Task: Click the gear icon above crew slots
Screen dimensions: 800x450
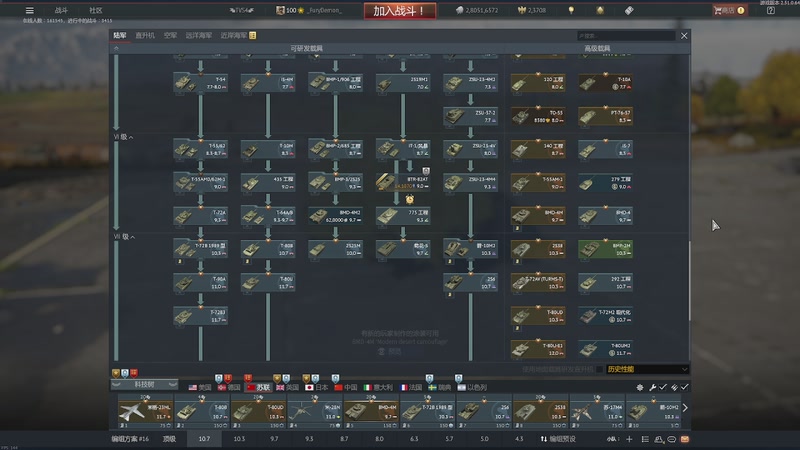Action: coord(640,388)
